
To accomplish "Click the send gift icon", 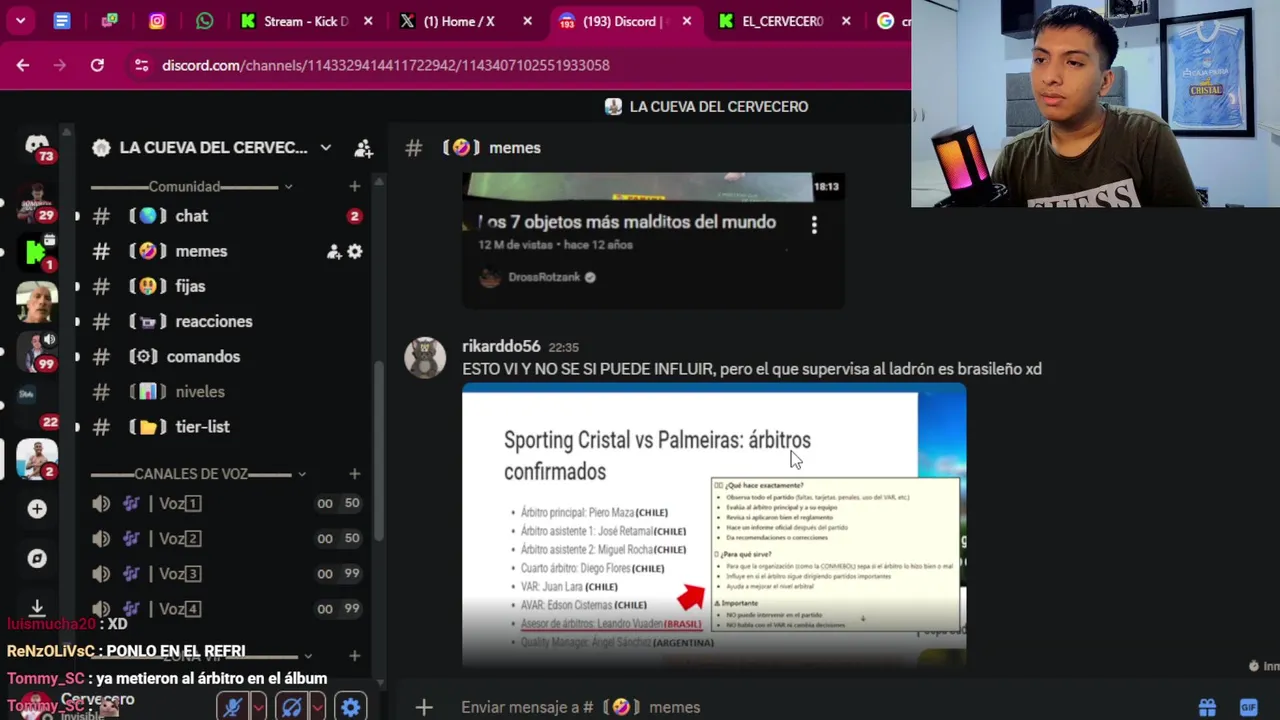I will (x=1208, y=707).
